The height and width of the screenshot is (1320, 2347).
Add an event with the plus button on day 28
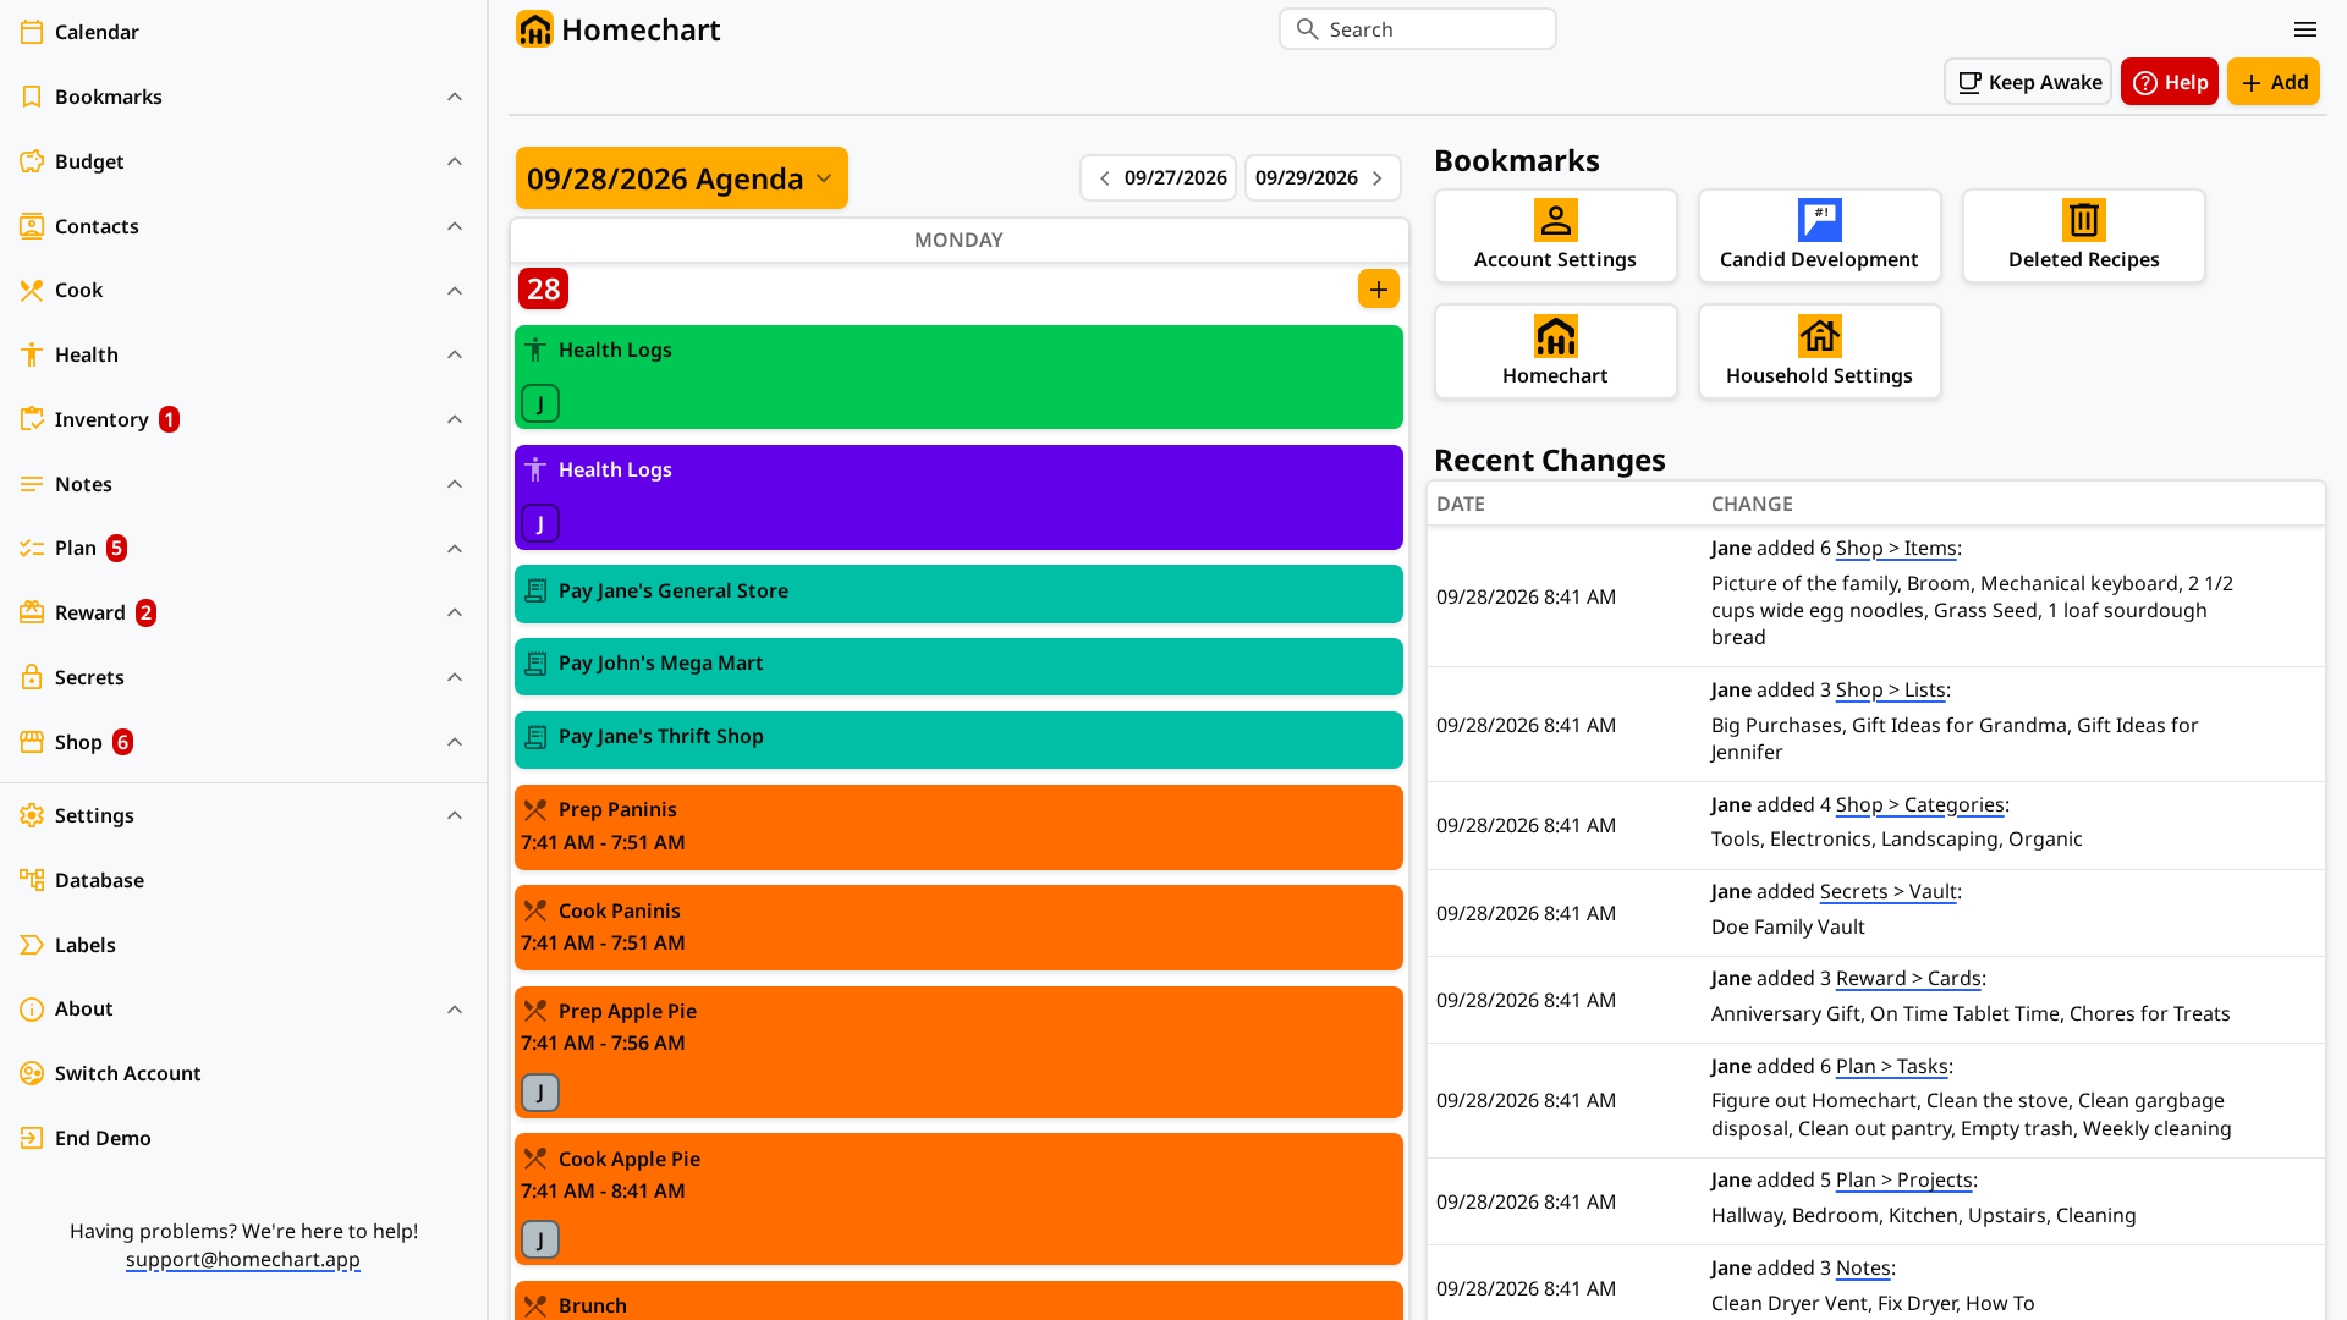click(x=1378, y=289)
